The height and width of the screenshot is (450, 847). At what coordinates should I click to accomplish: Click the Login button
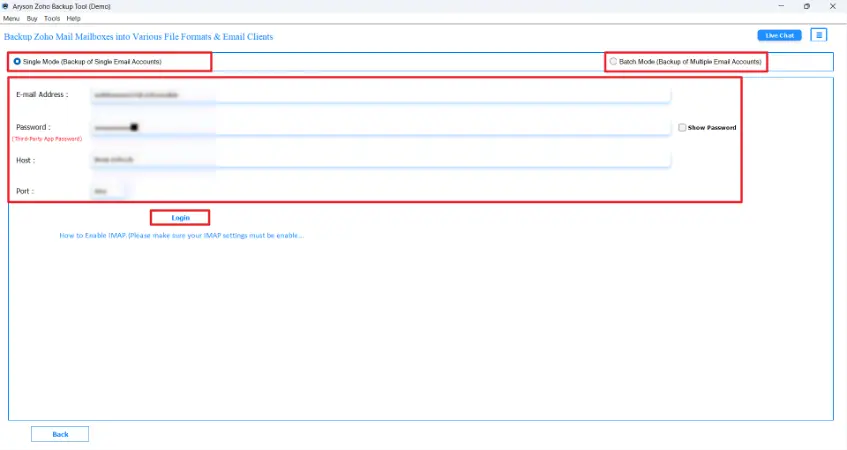click(x=180, y=218)
